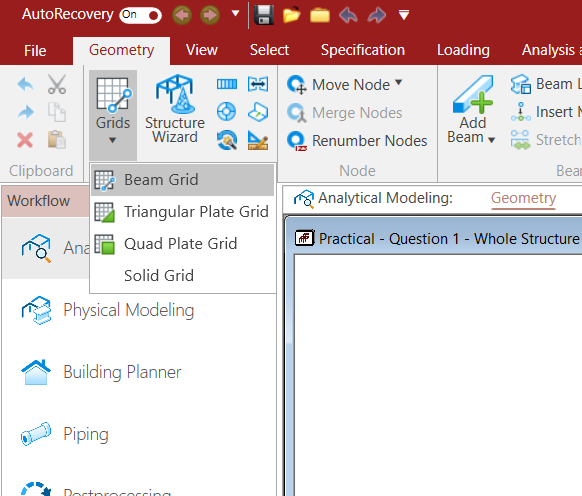Open the dropdown arrow after the round navigation arrows
This screenshot has width=582, height=496.
[235, 14]
